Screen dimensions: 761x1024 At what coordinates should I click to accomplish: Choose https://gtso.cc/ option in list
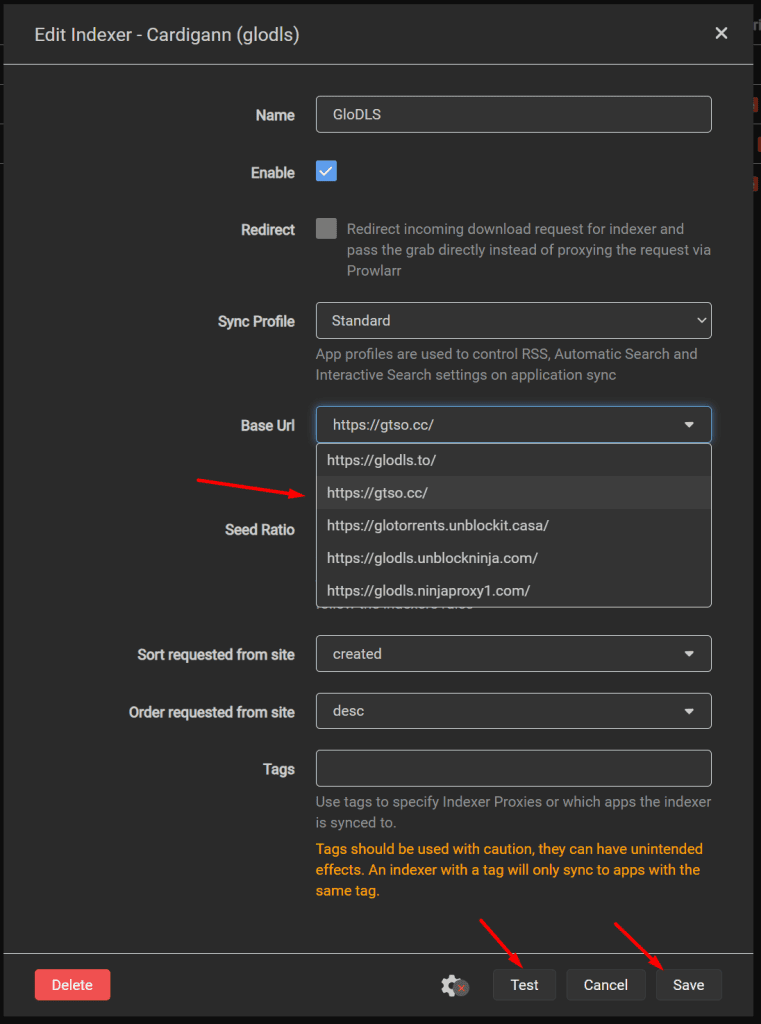(x=377, y=493)
